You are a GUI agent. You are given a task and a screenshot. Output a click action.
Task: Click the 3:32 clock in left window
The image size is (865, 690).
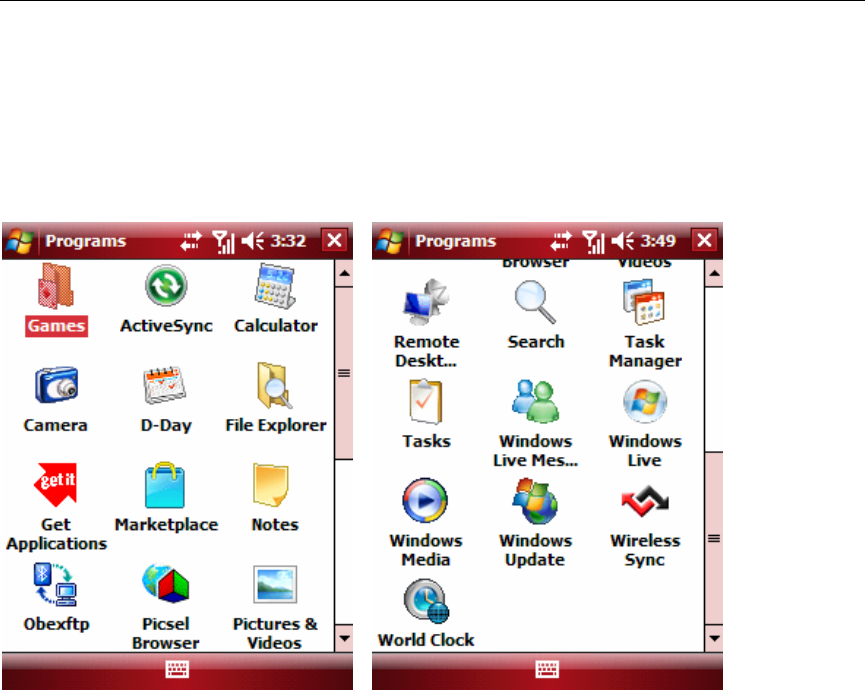coord(288,241)
